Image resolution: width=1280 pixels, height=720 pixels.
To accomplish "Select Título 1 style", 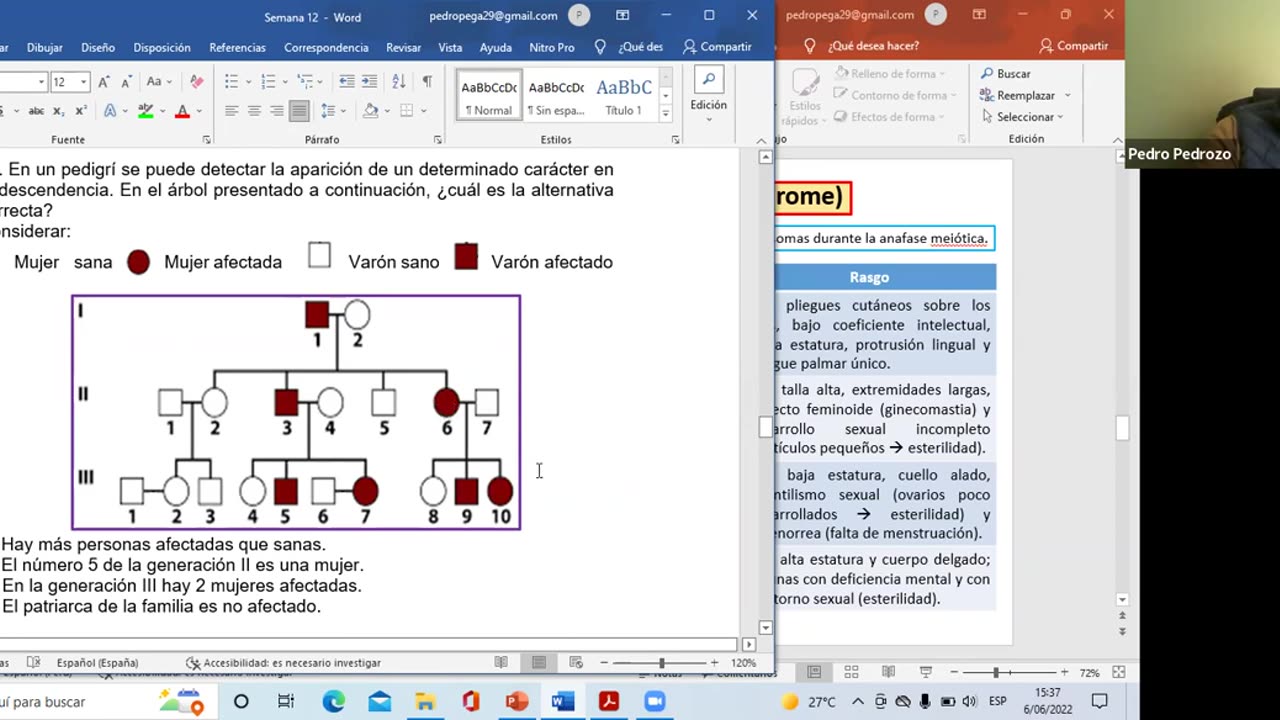I will [x=624, y=97].
